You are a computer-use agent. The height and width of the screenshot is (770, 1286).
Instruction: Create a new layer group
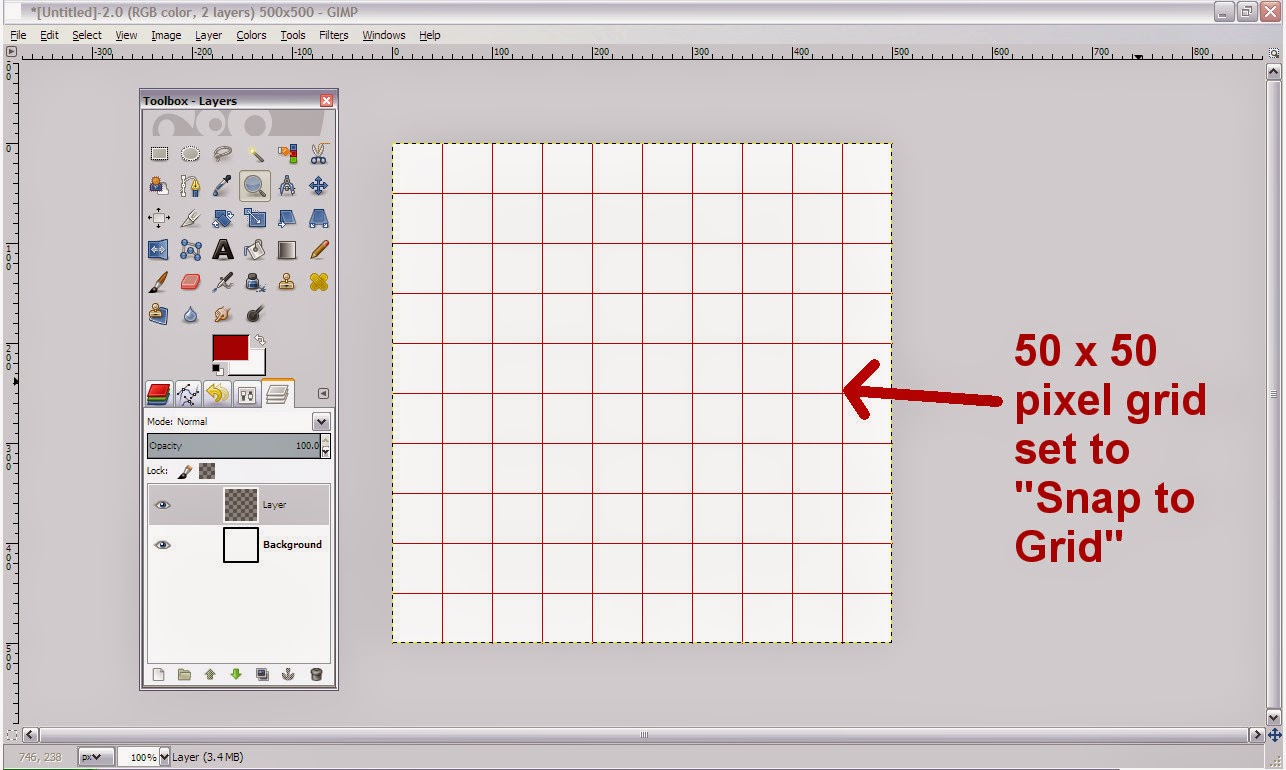184,675
